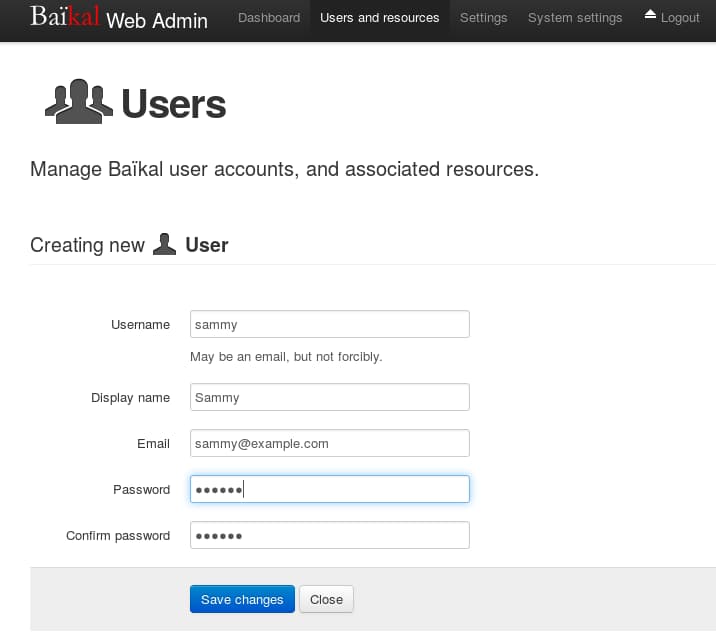Click the Users group icon
716x636 pixels.
tap(79, 101)
